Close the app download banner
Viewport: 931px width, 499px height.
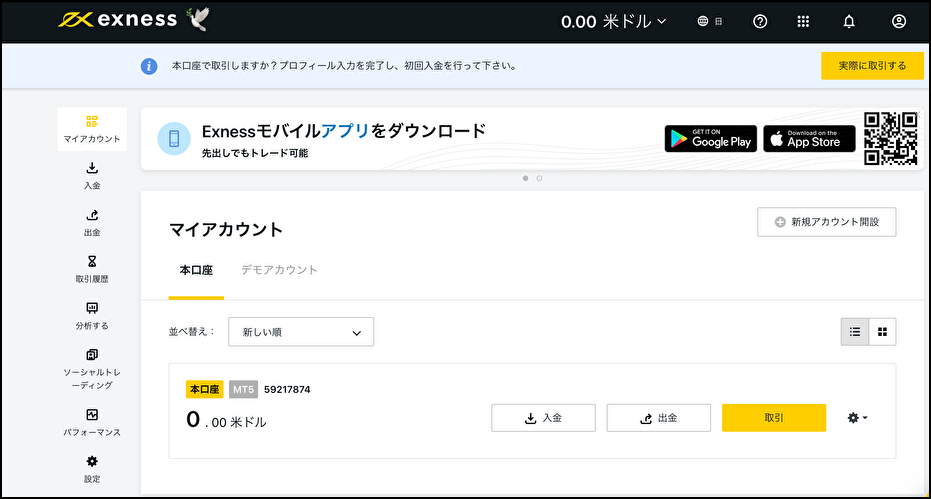click(918, 113)
